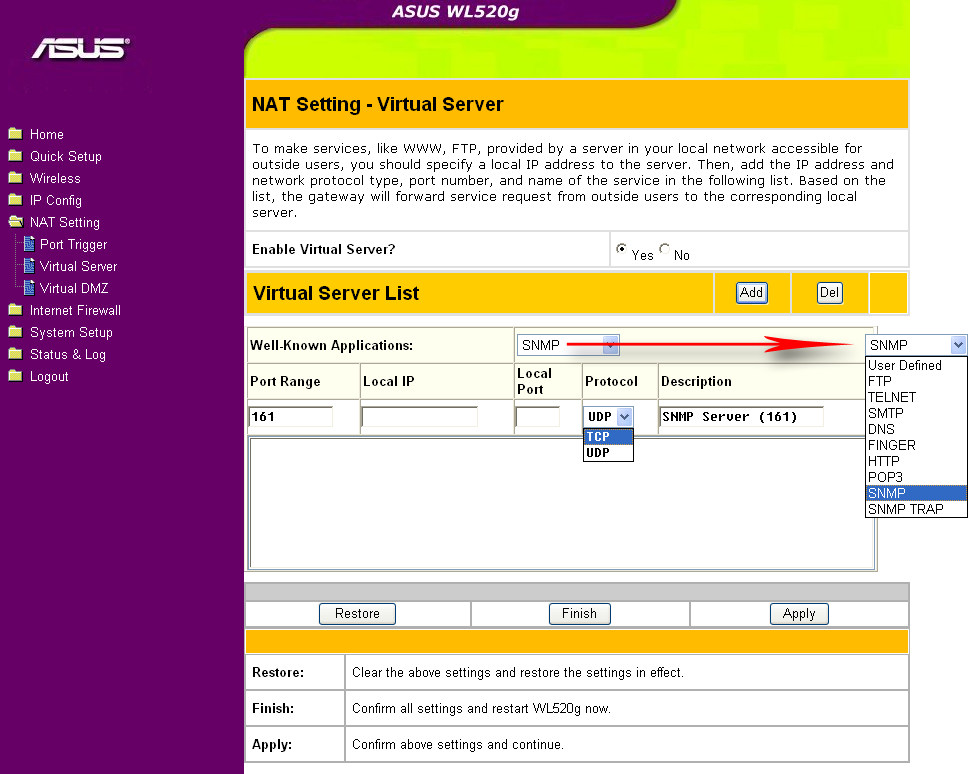Click the Del button
The width and height of the screenshot is (980, 774).
829,293
